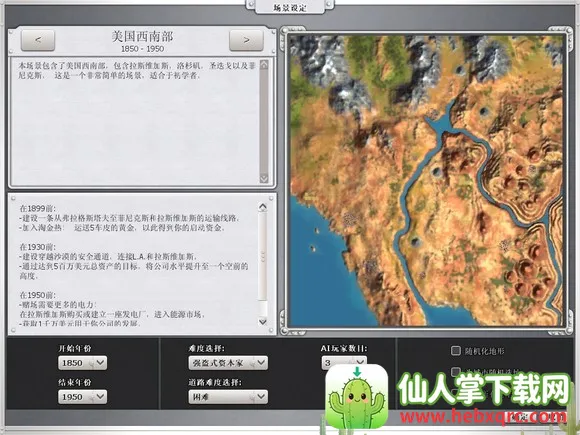Click the scenario title 美国西南部
580x435 pixels.
tap(142, 36)
